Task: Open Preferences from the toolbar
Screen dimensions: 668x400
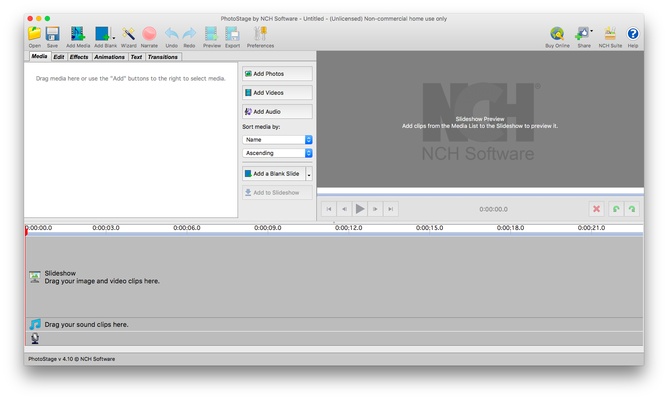Action: (x=260, y=36)
